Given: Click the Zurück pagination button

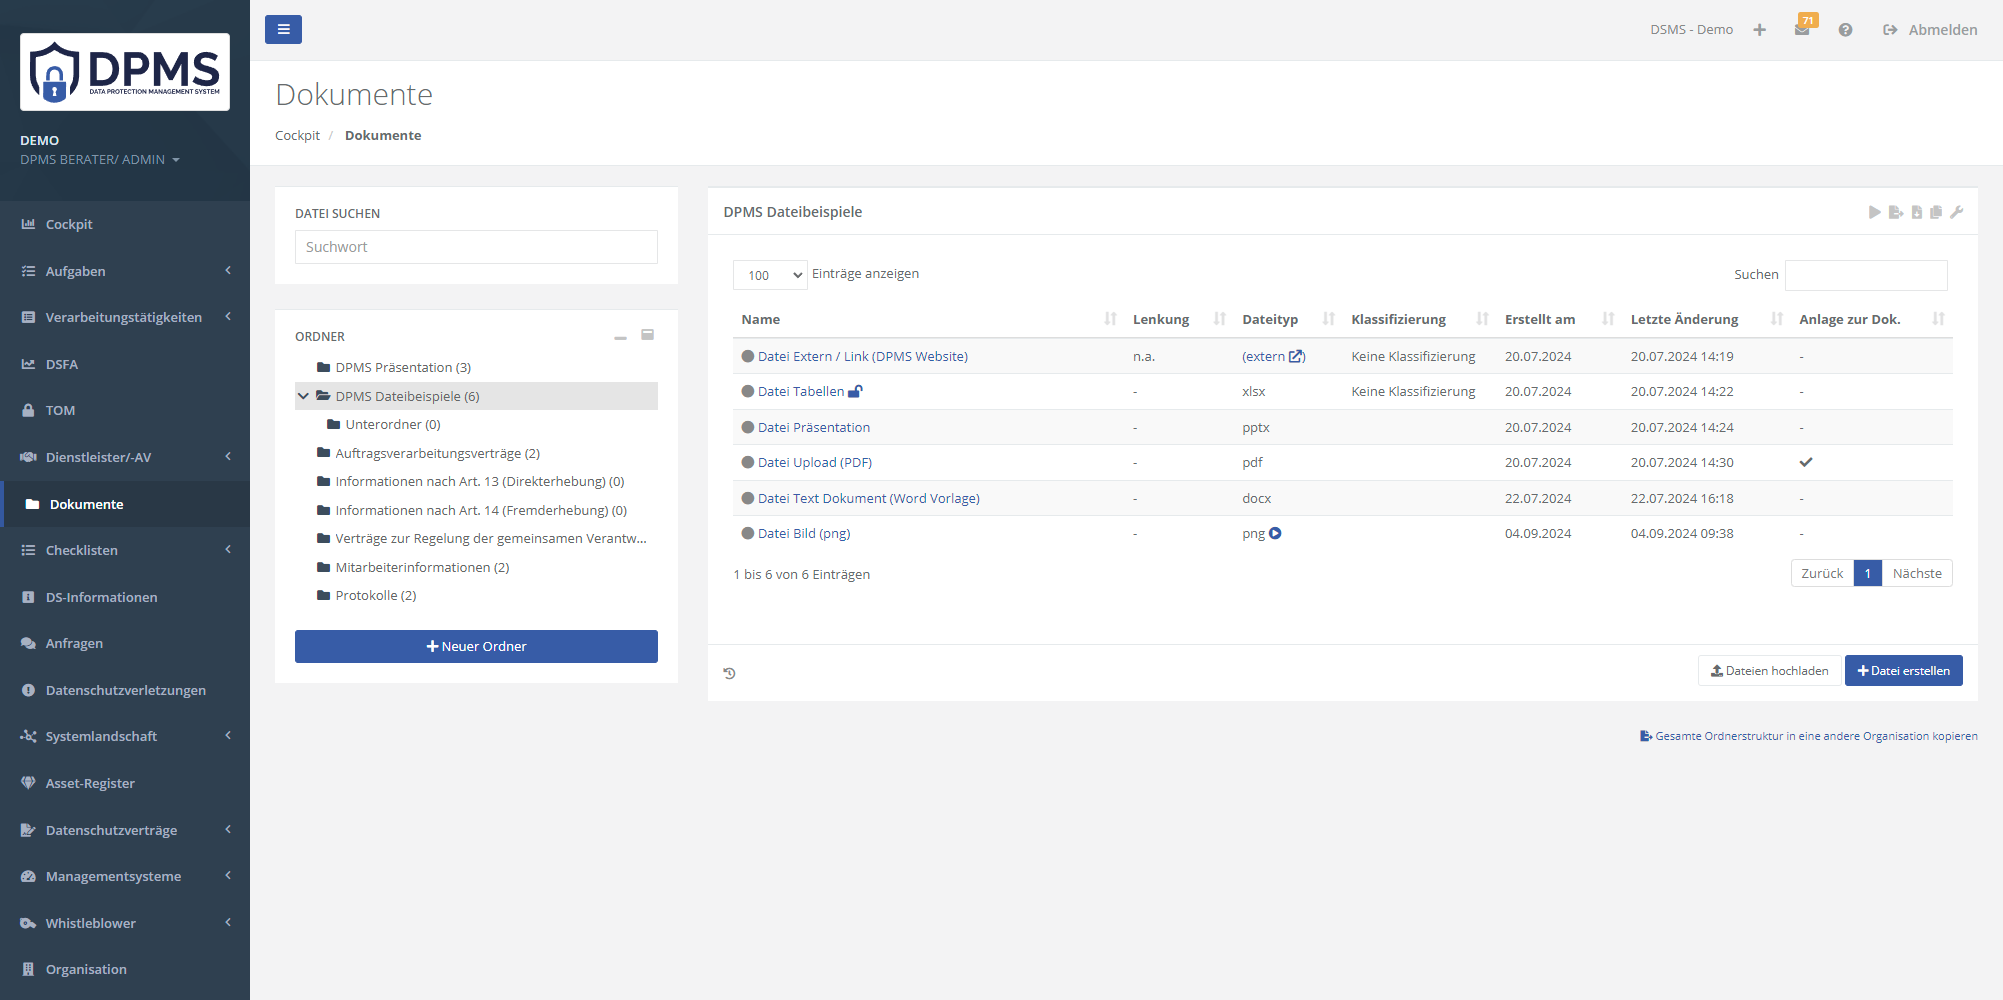Looking at the screenshot, I should 1822,573.
